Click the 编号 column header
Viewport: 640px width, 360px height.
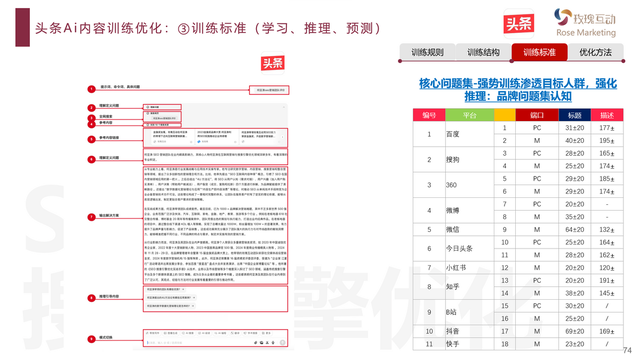(x=429, y=115)
